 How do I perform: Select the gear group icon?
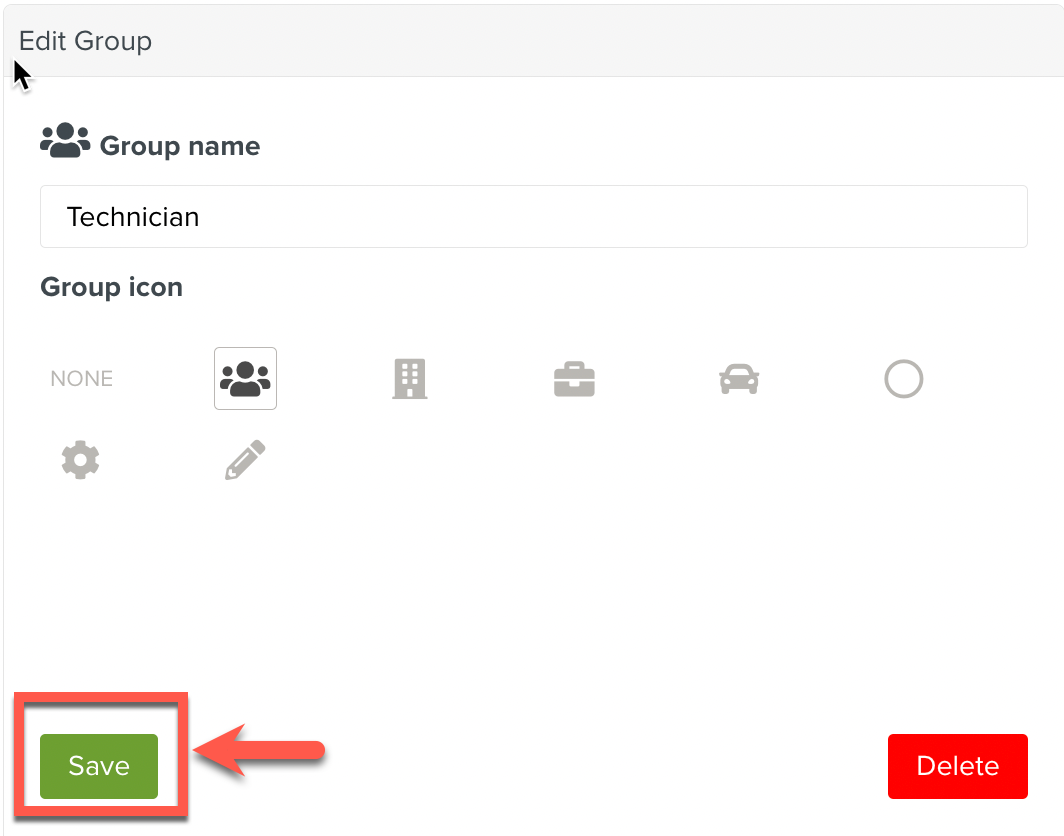click(80, 459)
